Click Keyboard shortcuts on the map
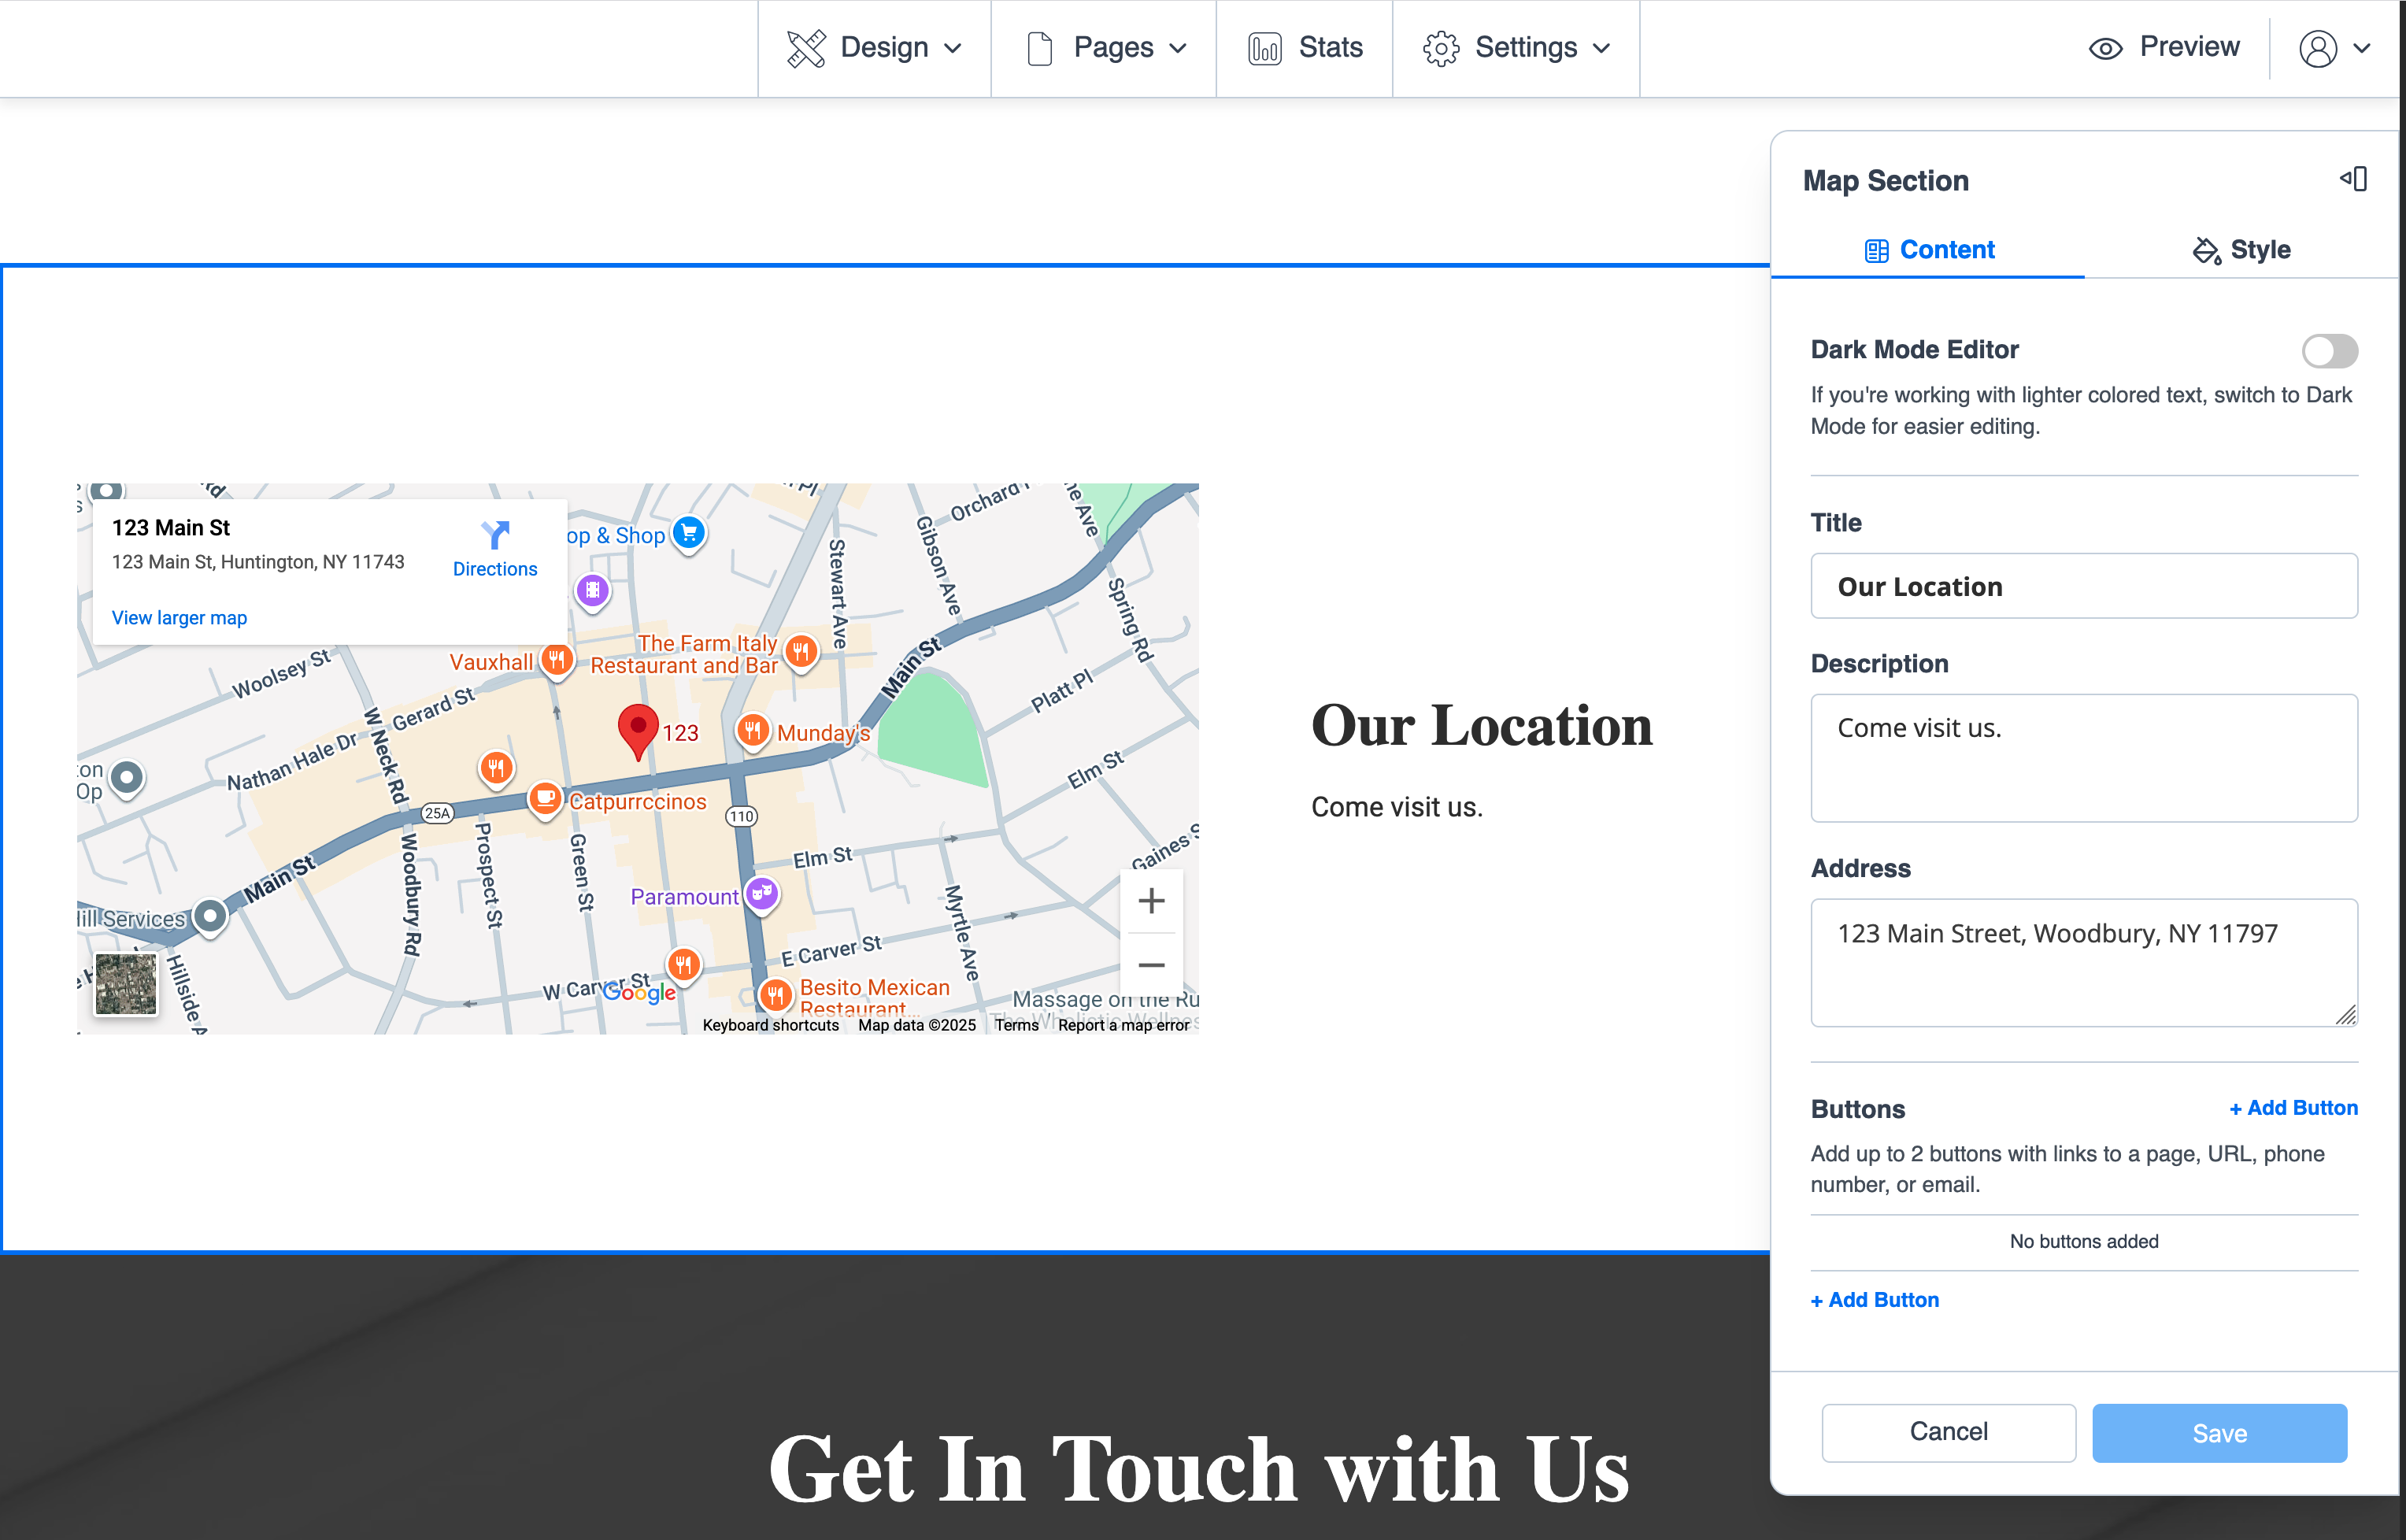 click(x=770, y=1025)
